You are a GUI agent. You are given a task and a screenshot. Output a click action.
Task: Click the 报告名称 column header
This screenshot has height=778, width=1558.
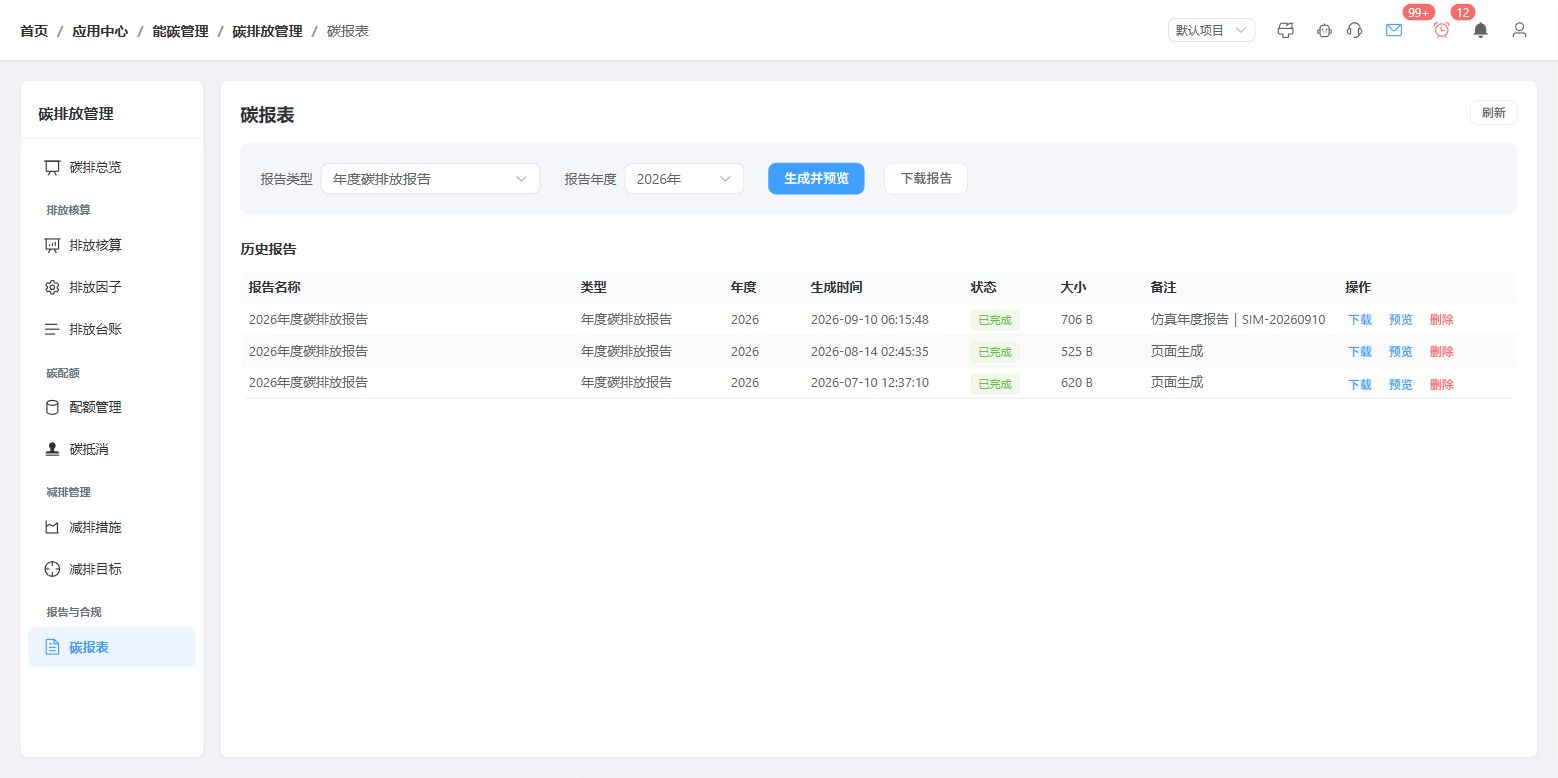click(274, 287)
